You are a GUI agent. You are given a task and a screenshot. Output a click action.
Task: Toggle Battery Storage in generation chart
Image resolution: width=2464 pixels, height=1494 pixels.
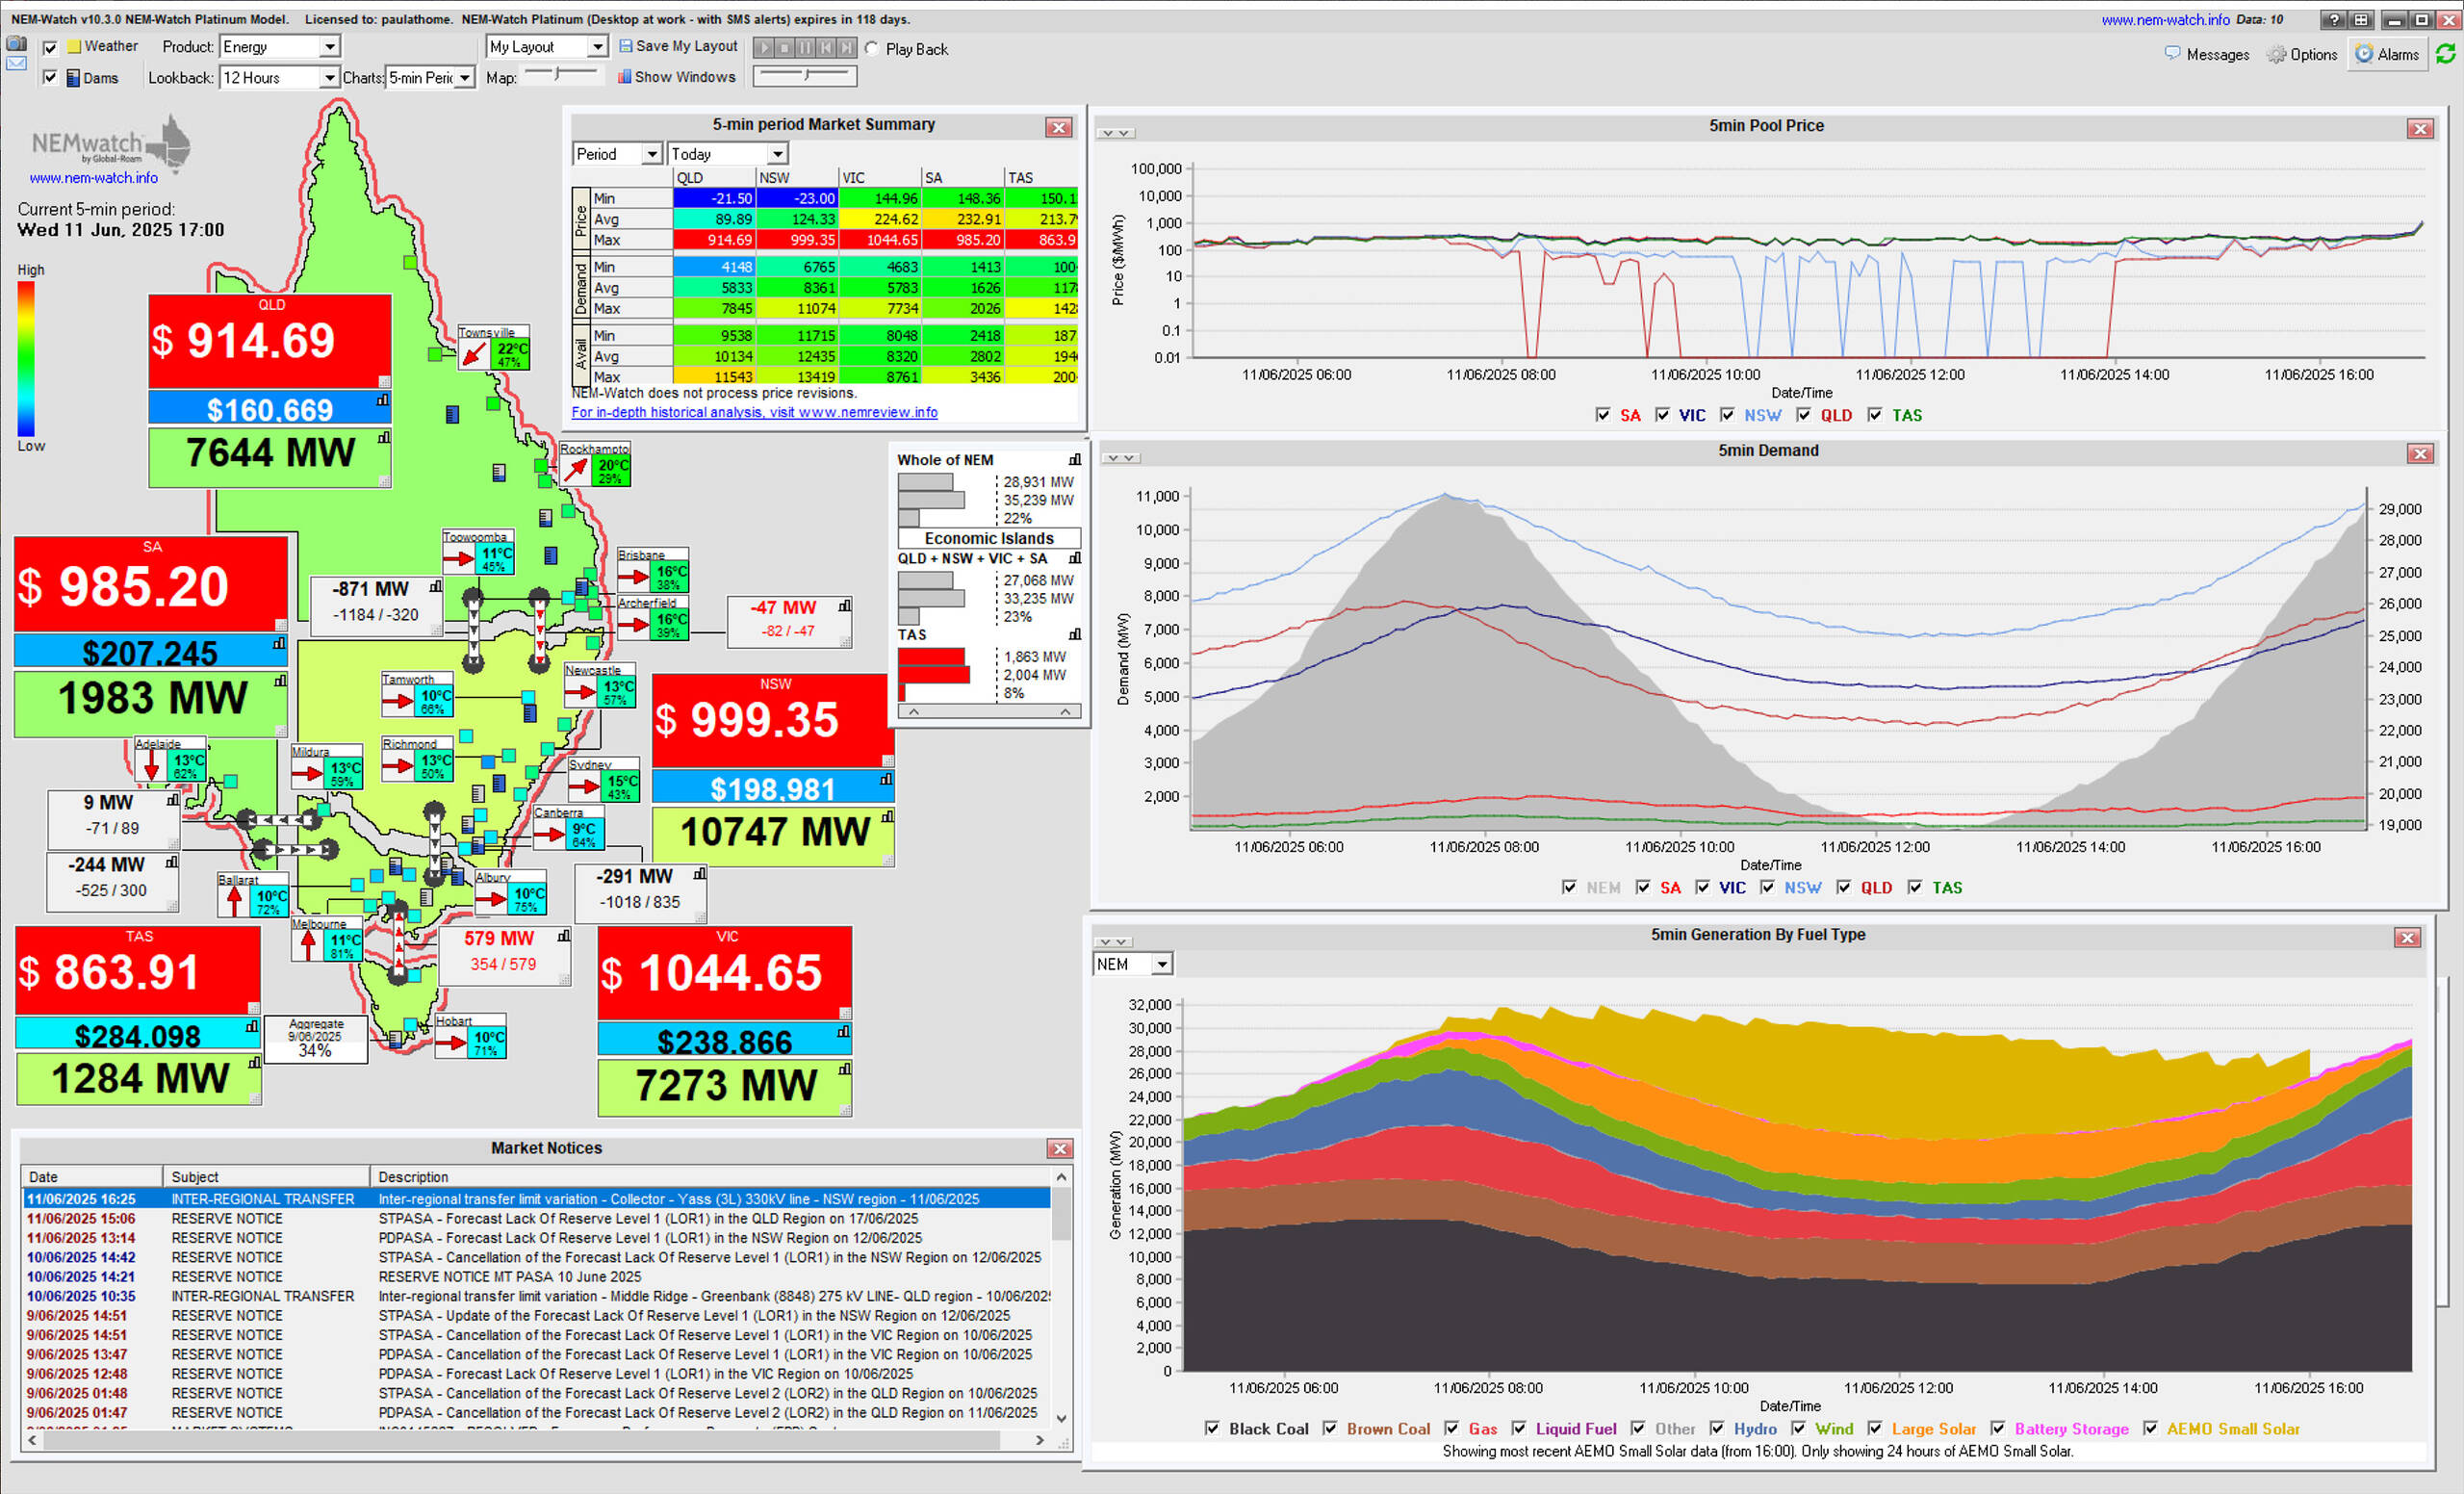(1998, 1429)
